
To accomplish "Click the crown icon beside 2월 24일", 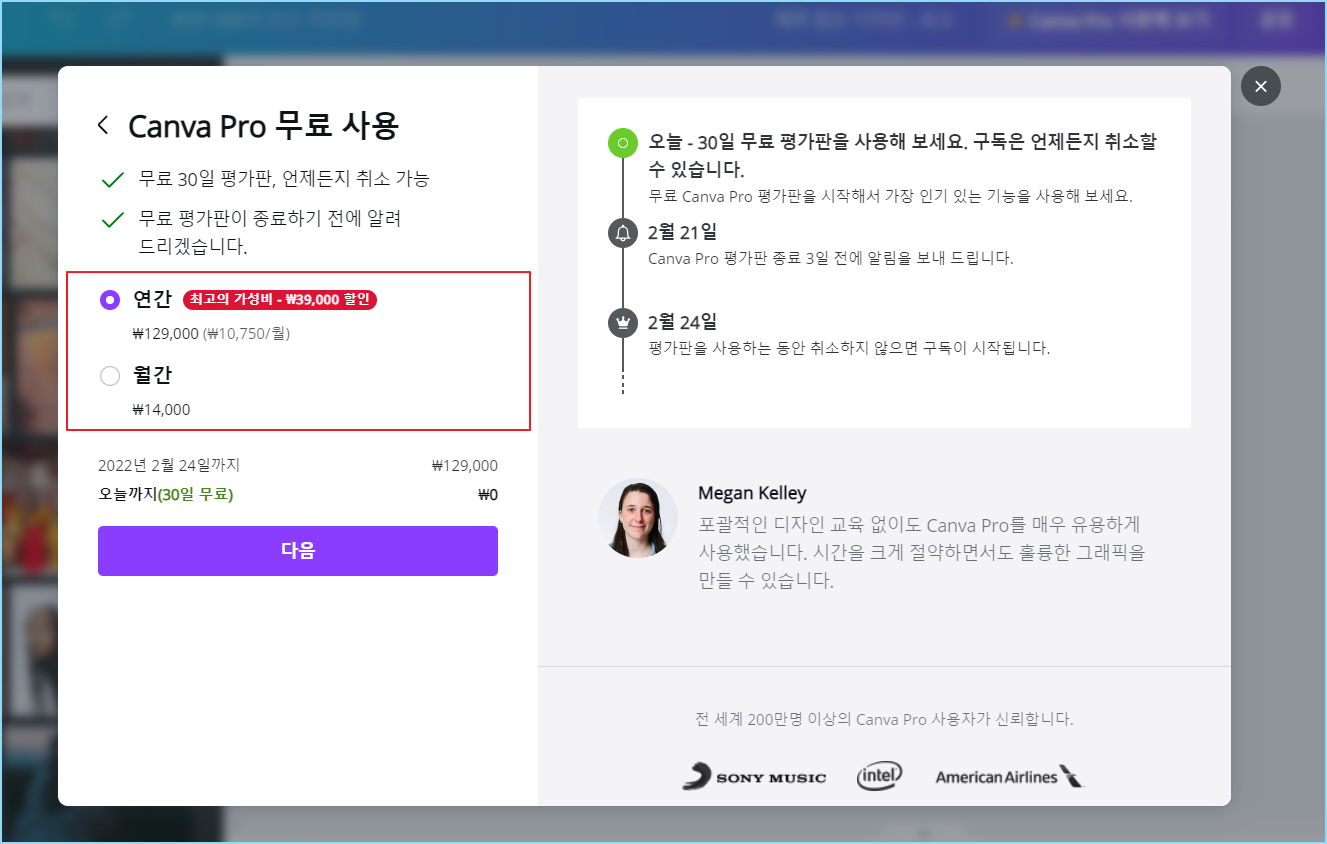I will pos(623,323).
